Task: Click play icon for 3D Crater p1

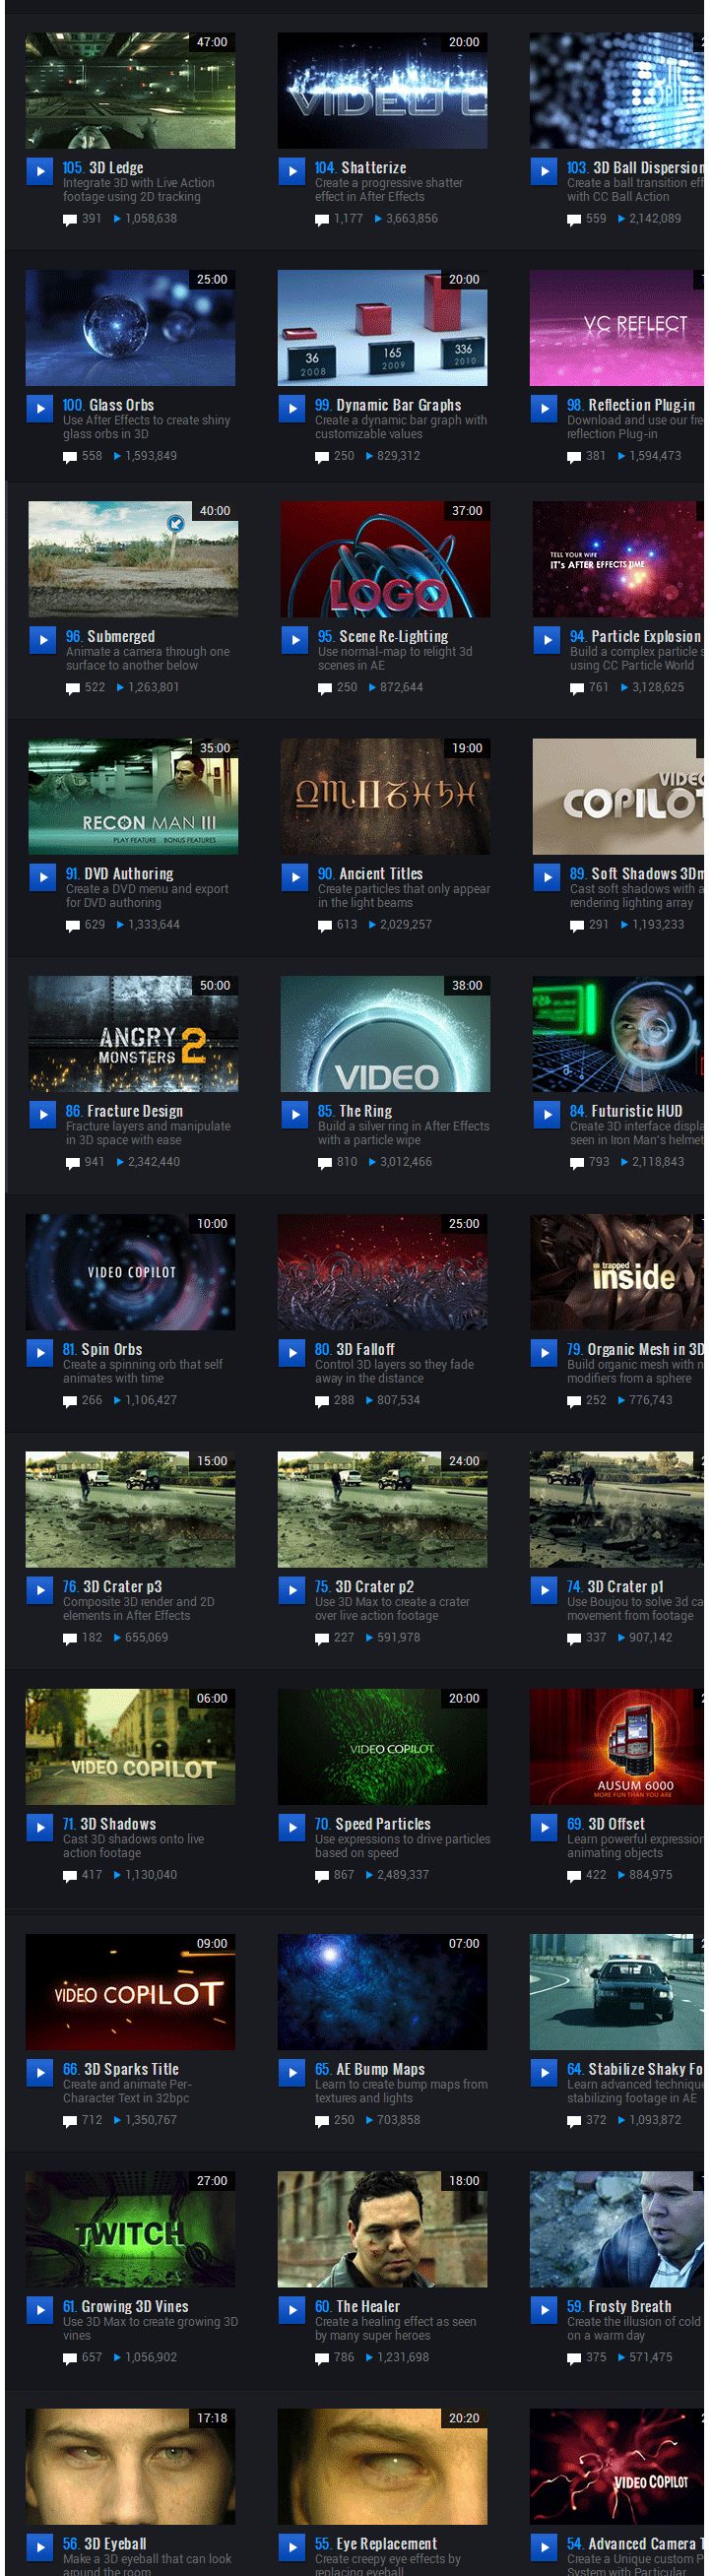Action: tap(543, 1590)
